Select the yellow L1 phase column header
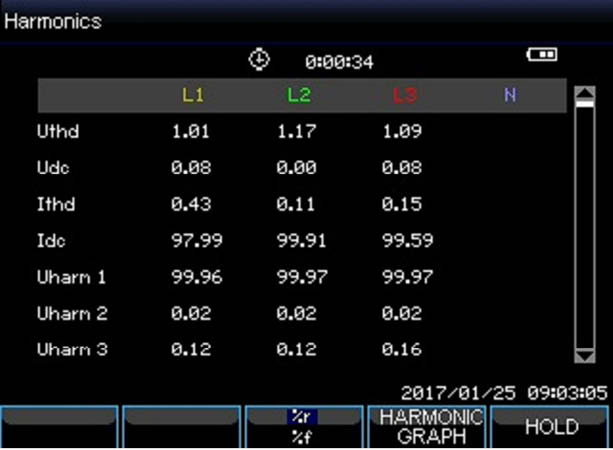This screenshot has width=613, height=450. click(192, 95)
